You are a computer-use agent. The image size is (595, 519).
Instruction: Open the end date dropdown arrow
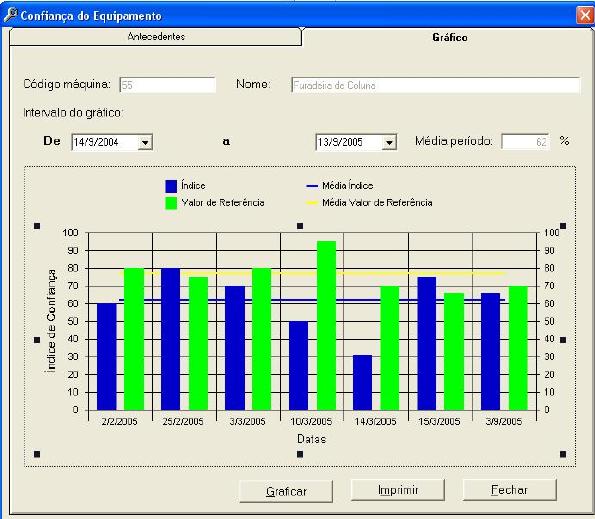pos(389,143)
